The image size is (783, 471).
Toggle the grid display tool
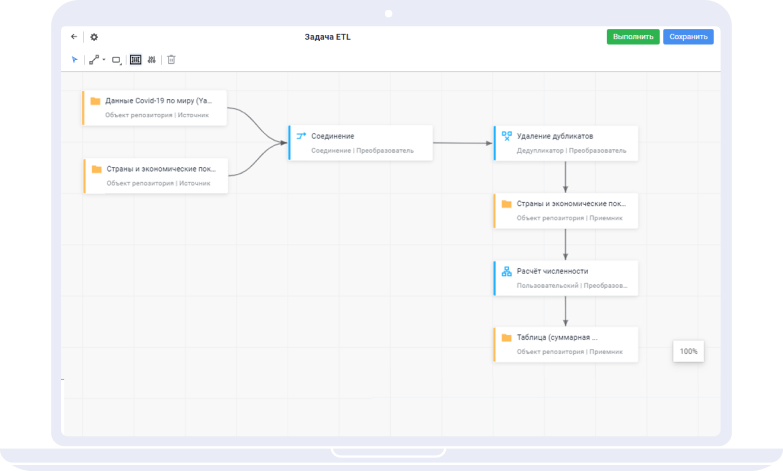pos(135,60)
